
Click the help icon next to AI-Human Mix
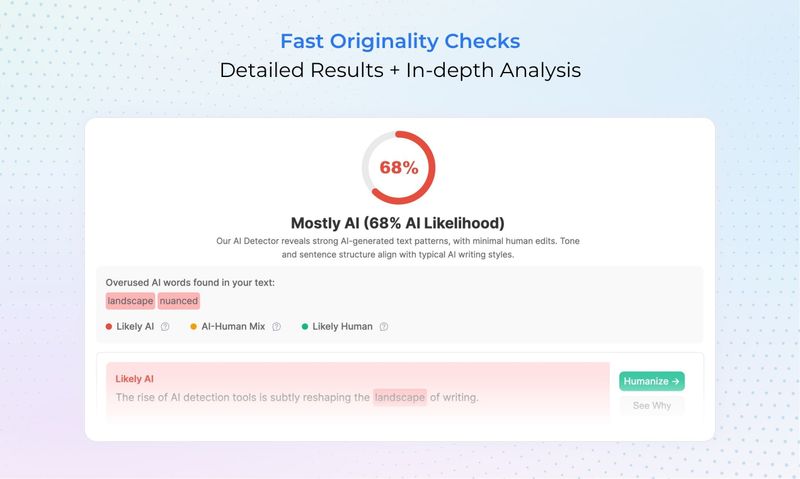(x=276, y=326)
